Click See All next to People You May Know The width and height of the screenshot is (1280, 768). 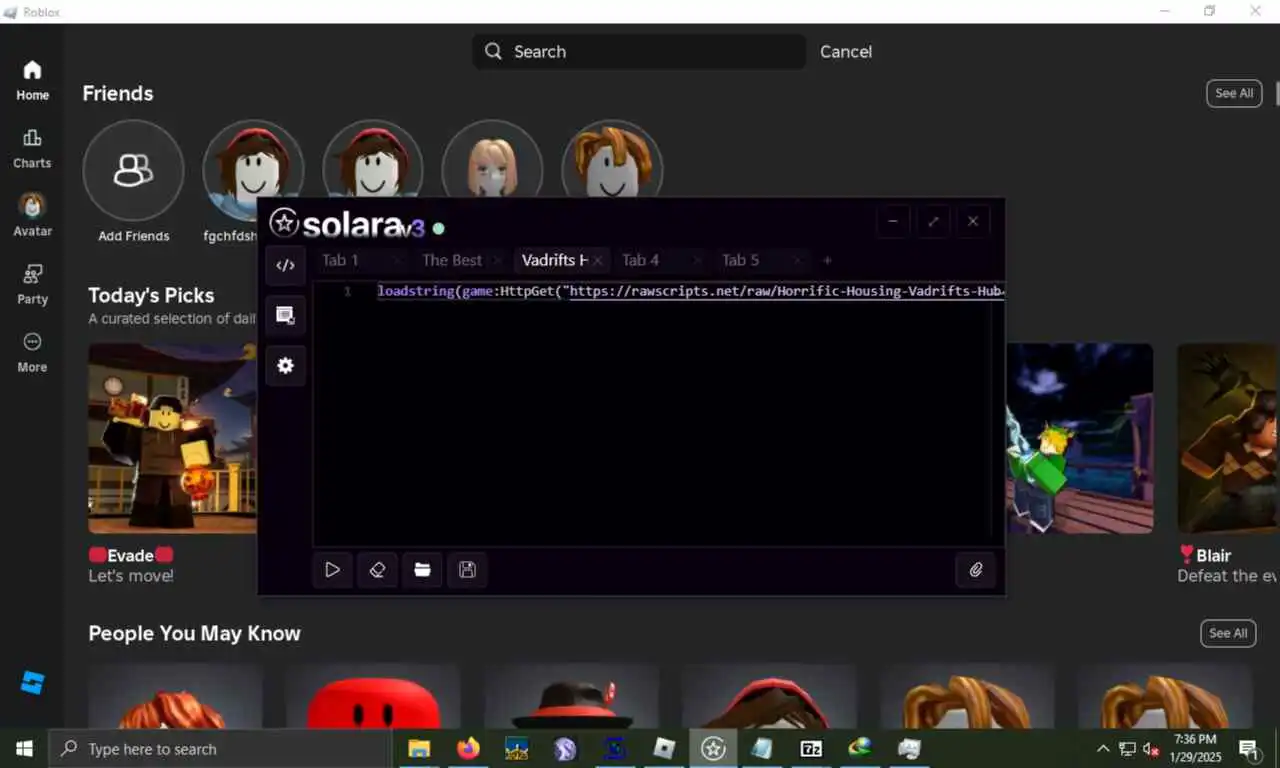point(1228,633)
